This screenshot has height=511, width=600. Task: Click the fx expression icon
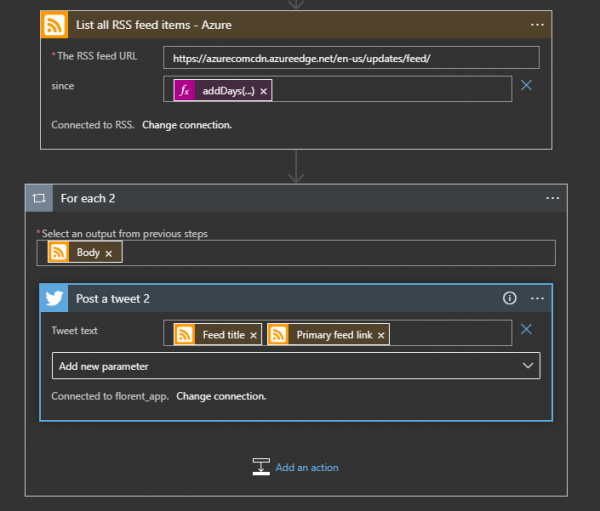point(184,90)
